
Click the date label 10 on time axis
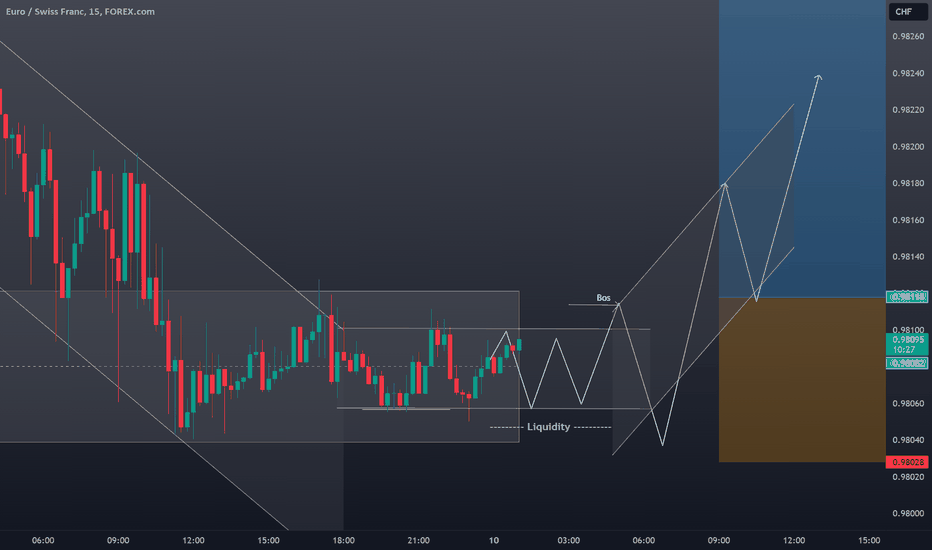click(493, 540)
